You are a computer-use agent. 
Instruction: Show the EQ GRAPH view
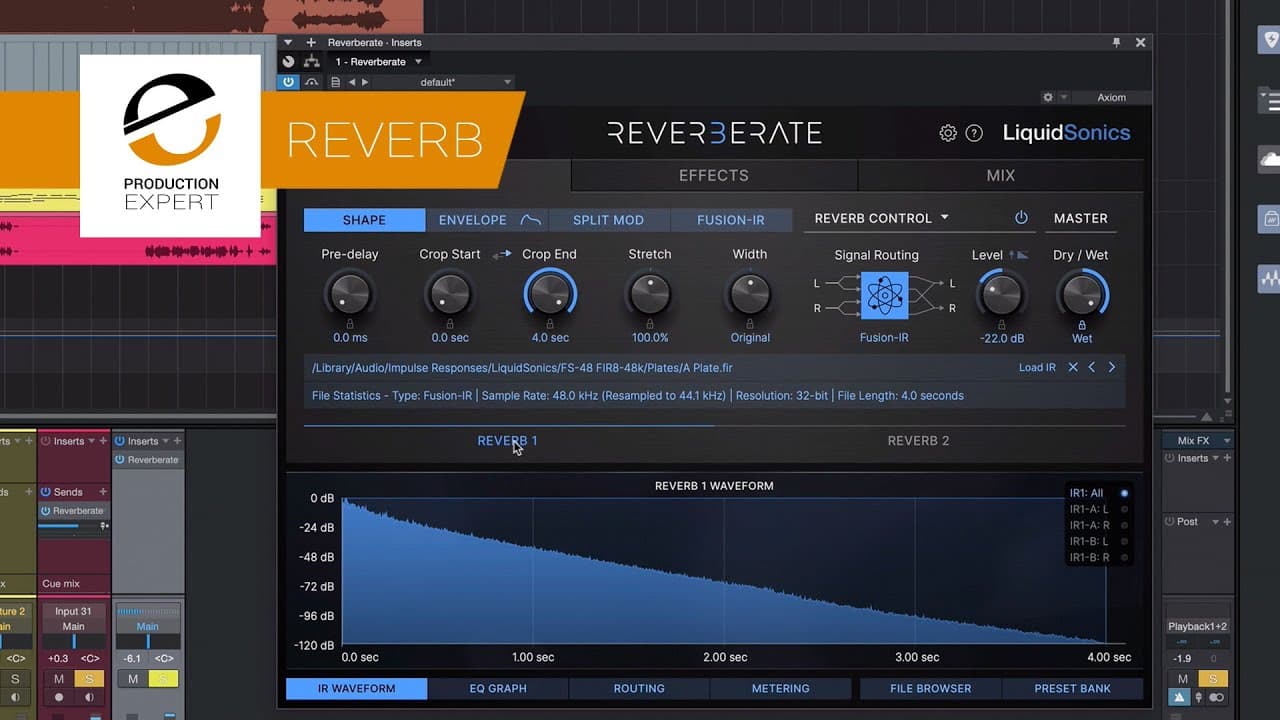coord(498,688)
